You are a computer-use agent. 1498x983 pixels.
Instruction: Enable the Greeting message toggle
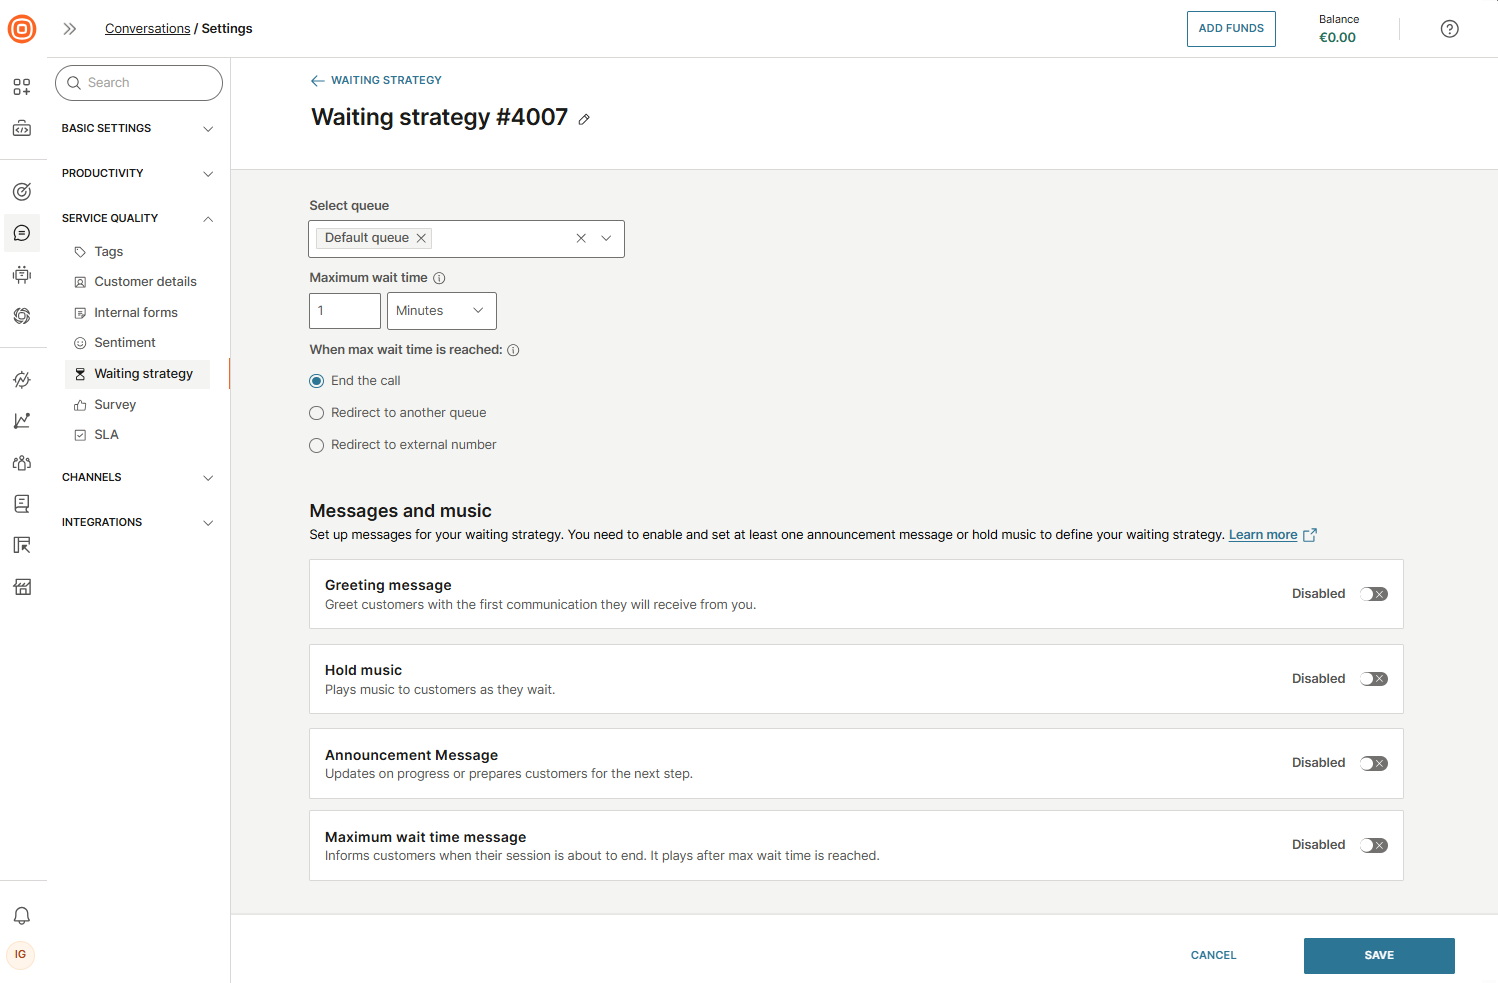pos(1373,594)
